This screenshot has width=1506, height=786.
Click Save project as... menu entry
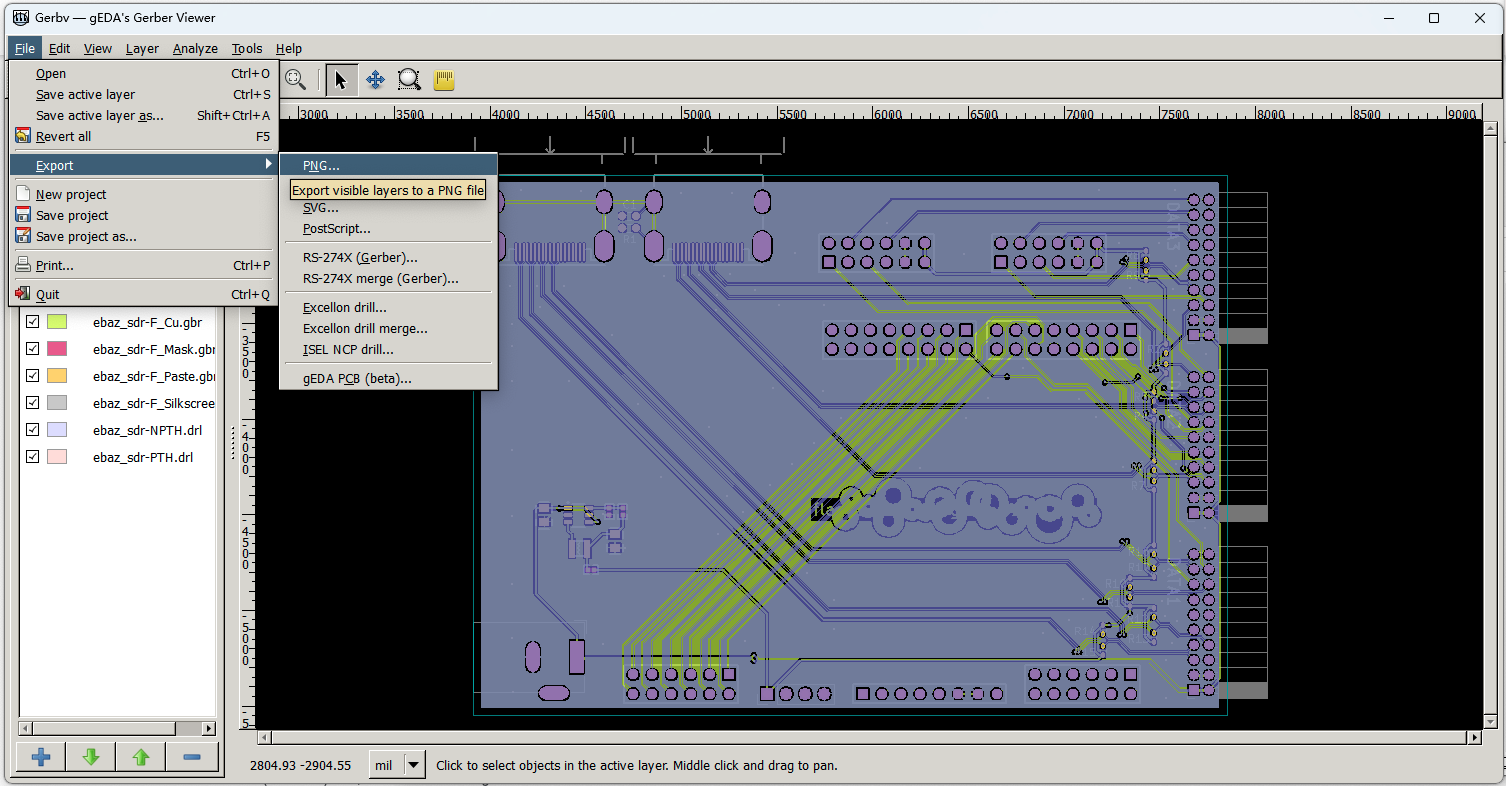pyautogui.click(x=86, y=237)
